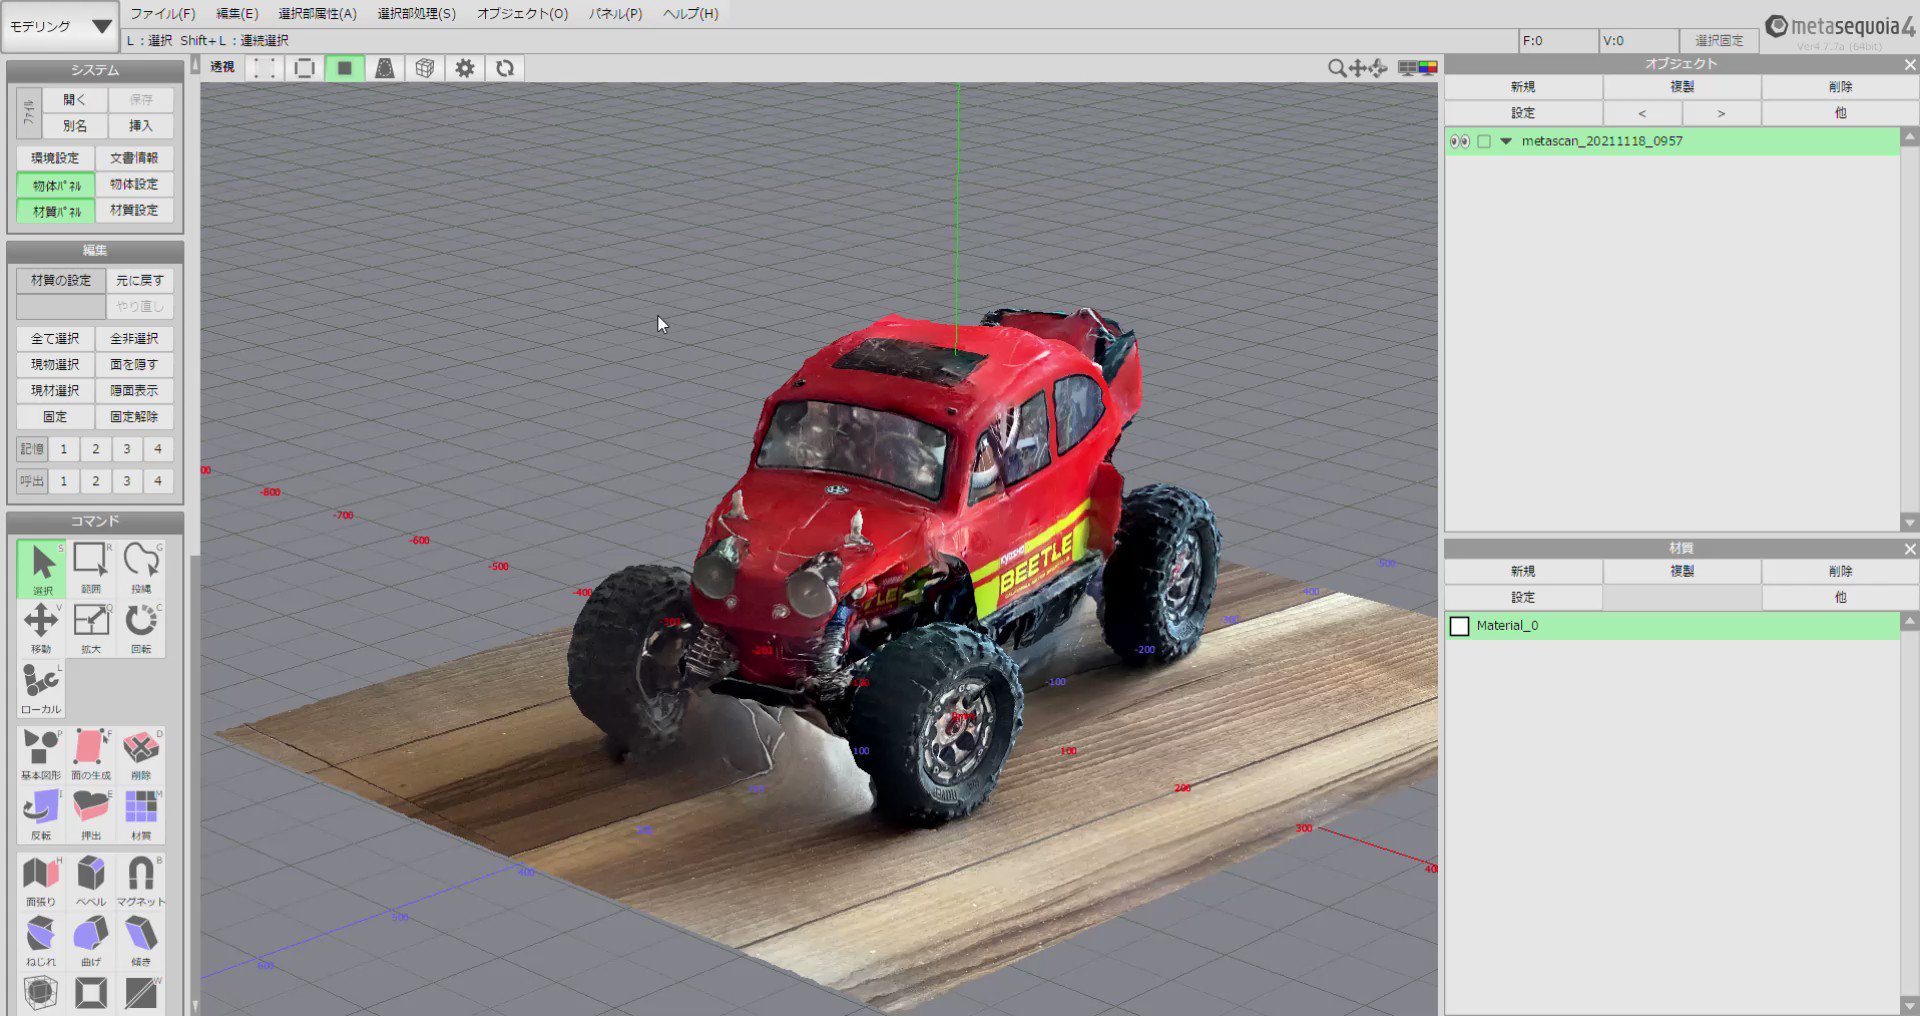
Task: Select the 材質 (Material) paint tool
Action: (141, 815)
